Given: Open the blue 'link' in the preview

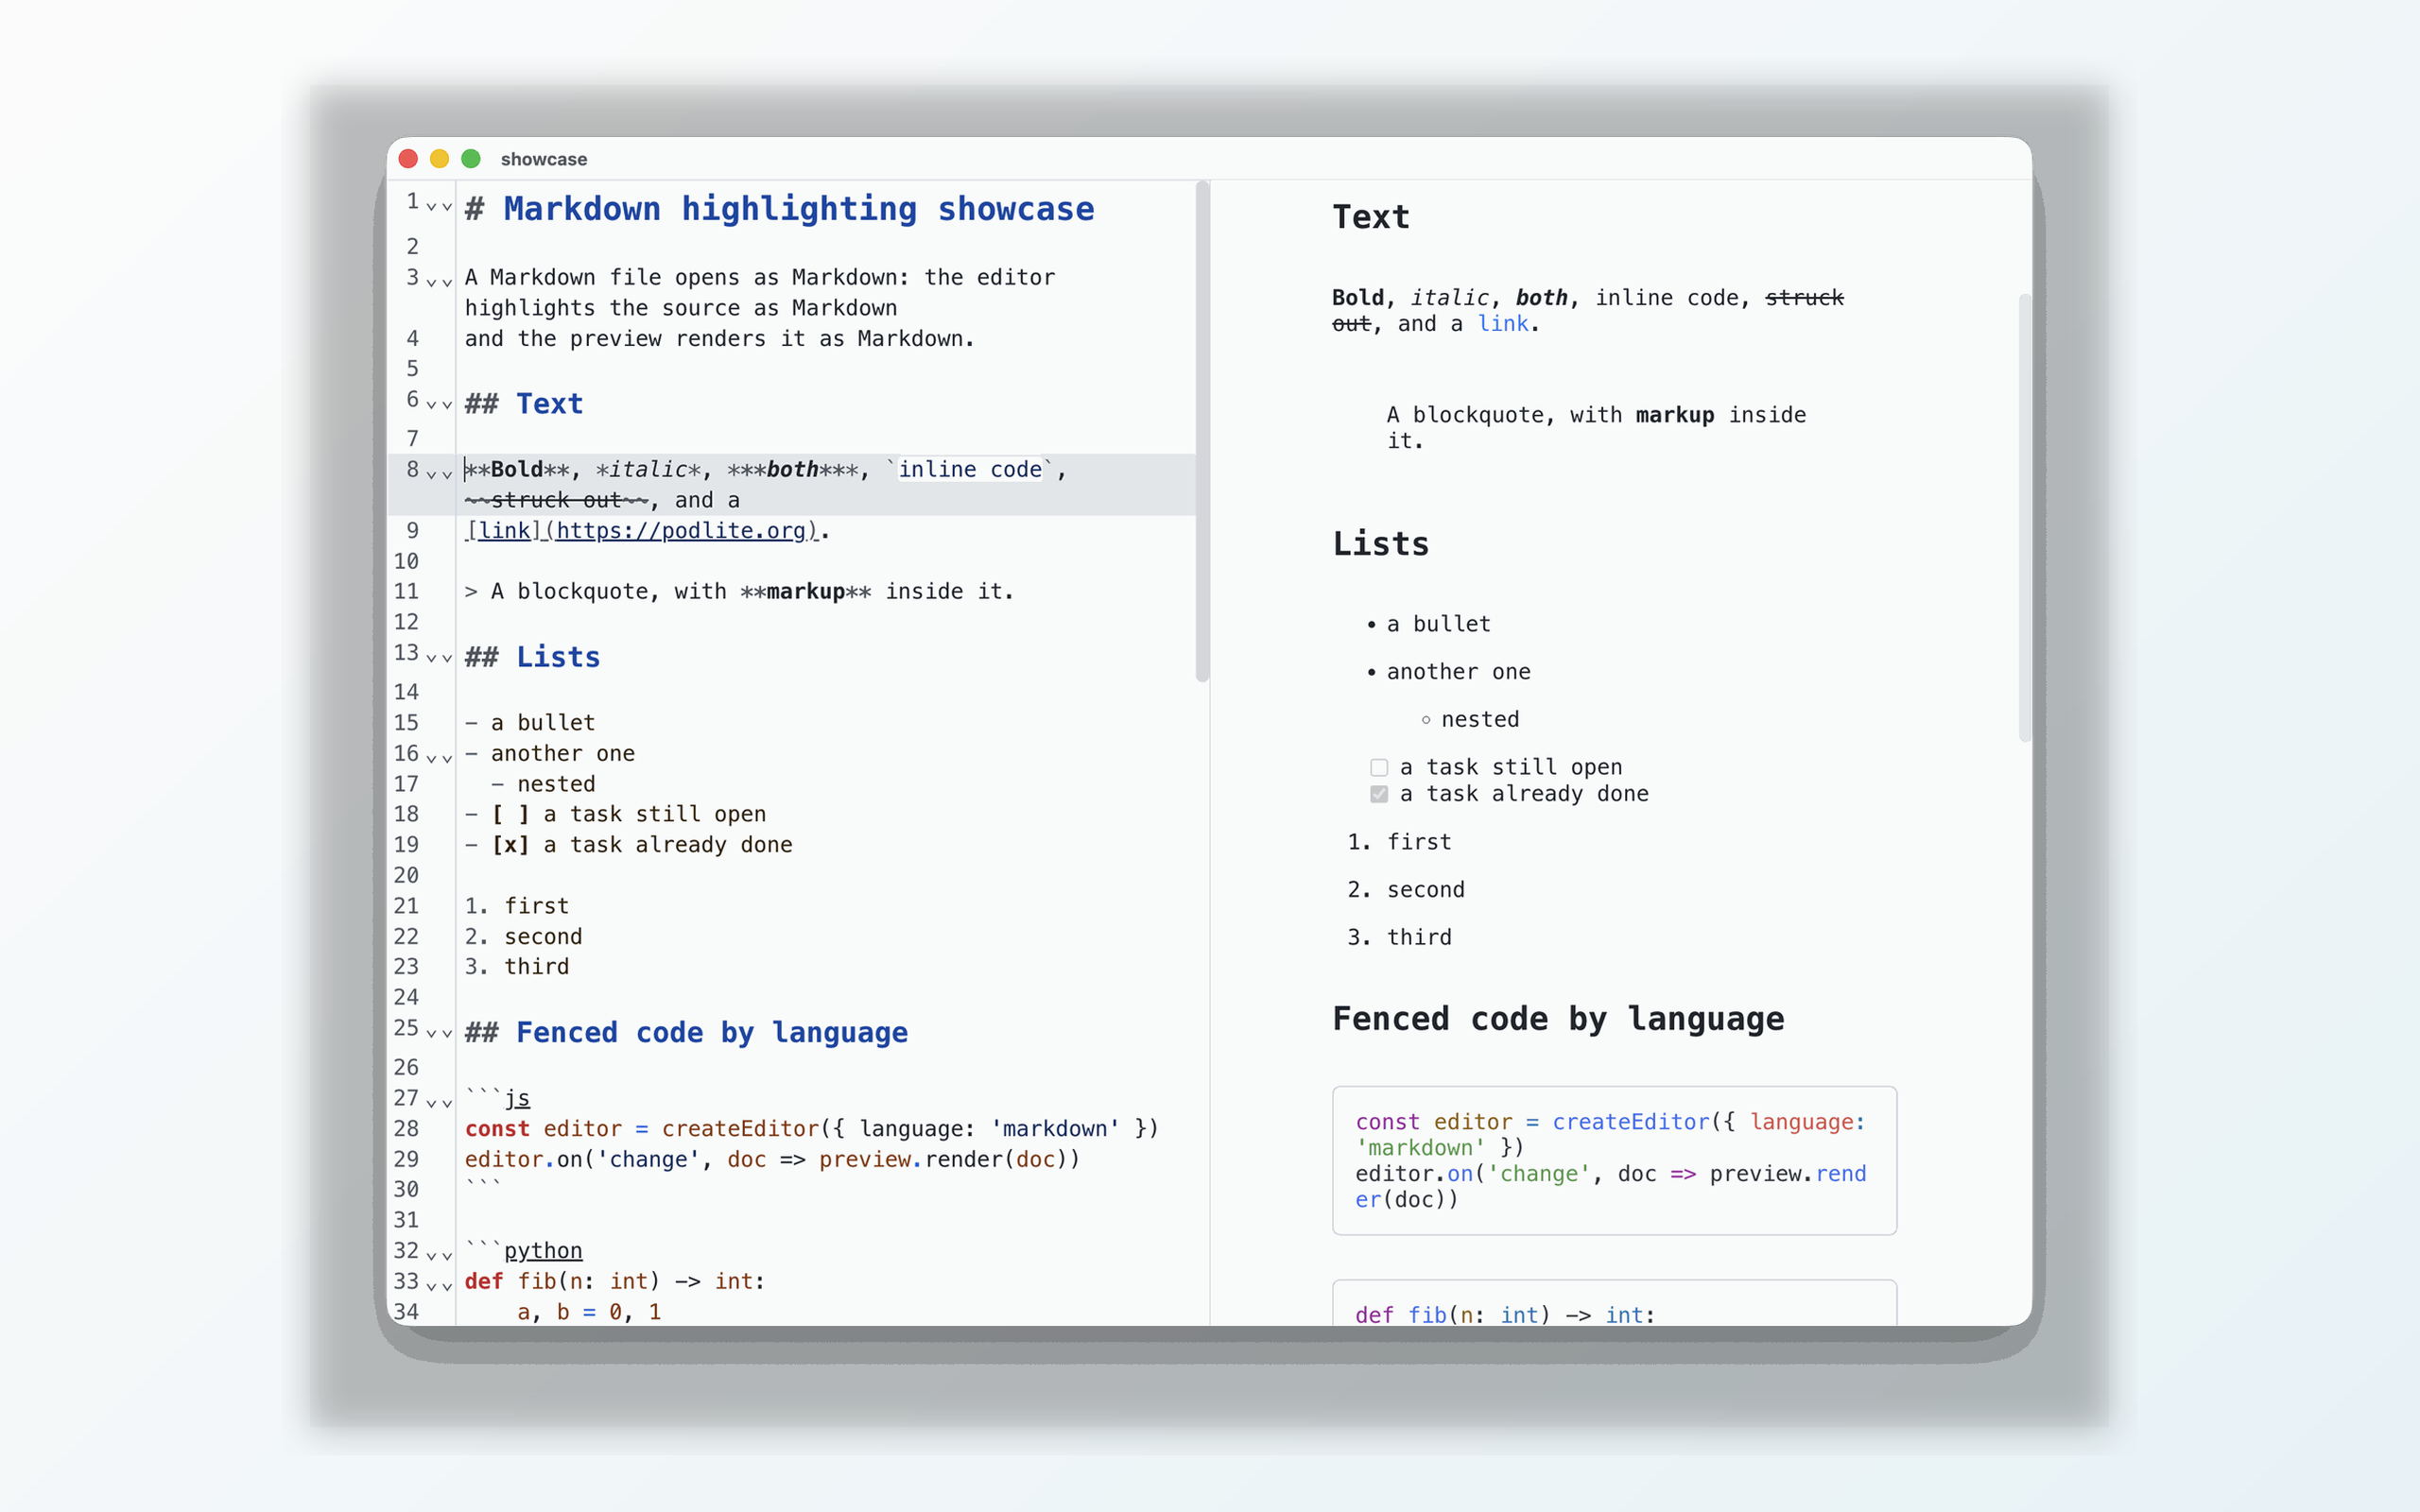Looking at the screenshot, I should click(1503, 324).
